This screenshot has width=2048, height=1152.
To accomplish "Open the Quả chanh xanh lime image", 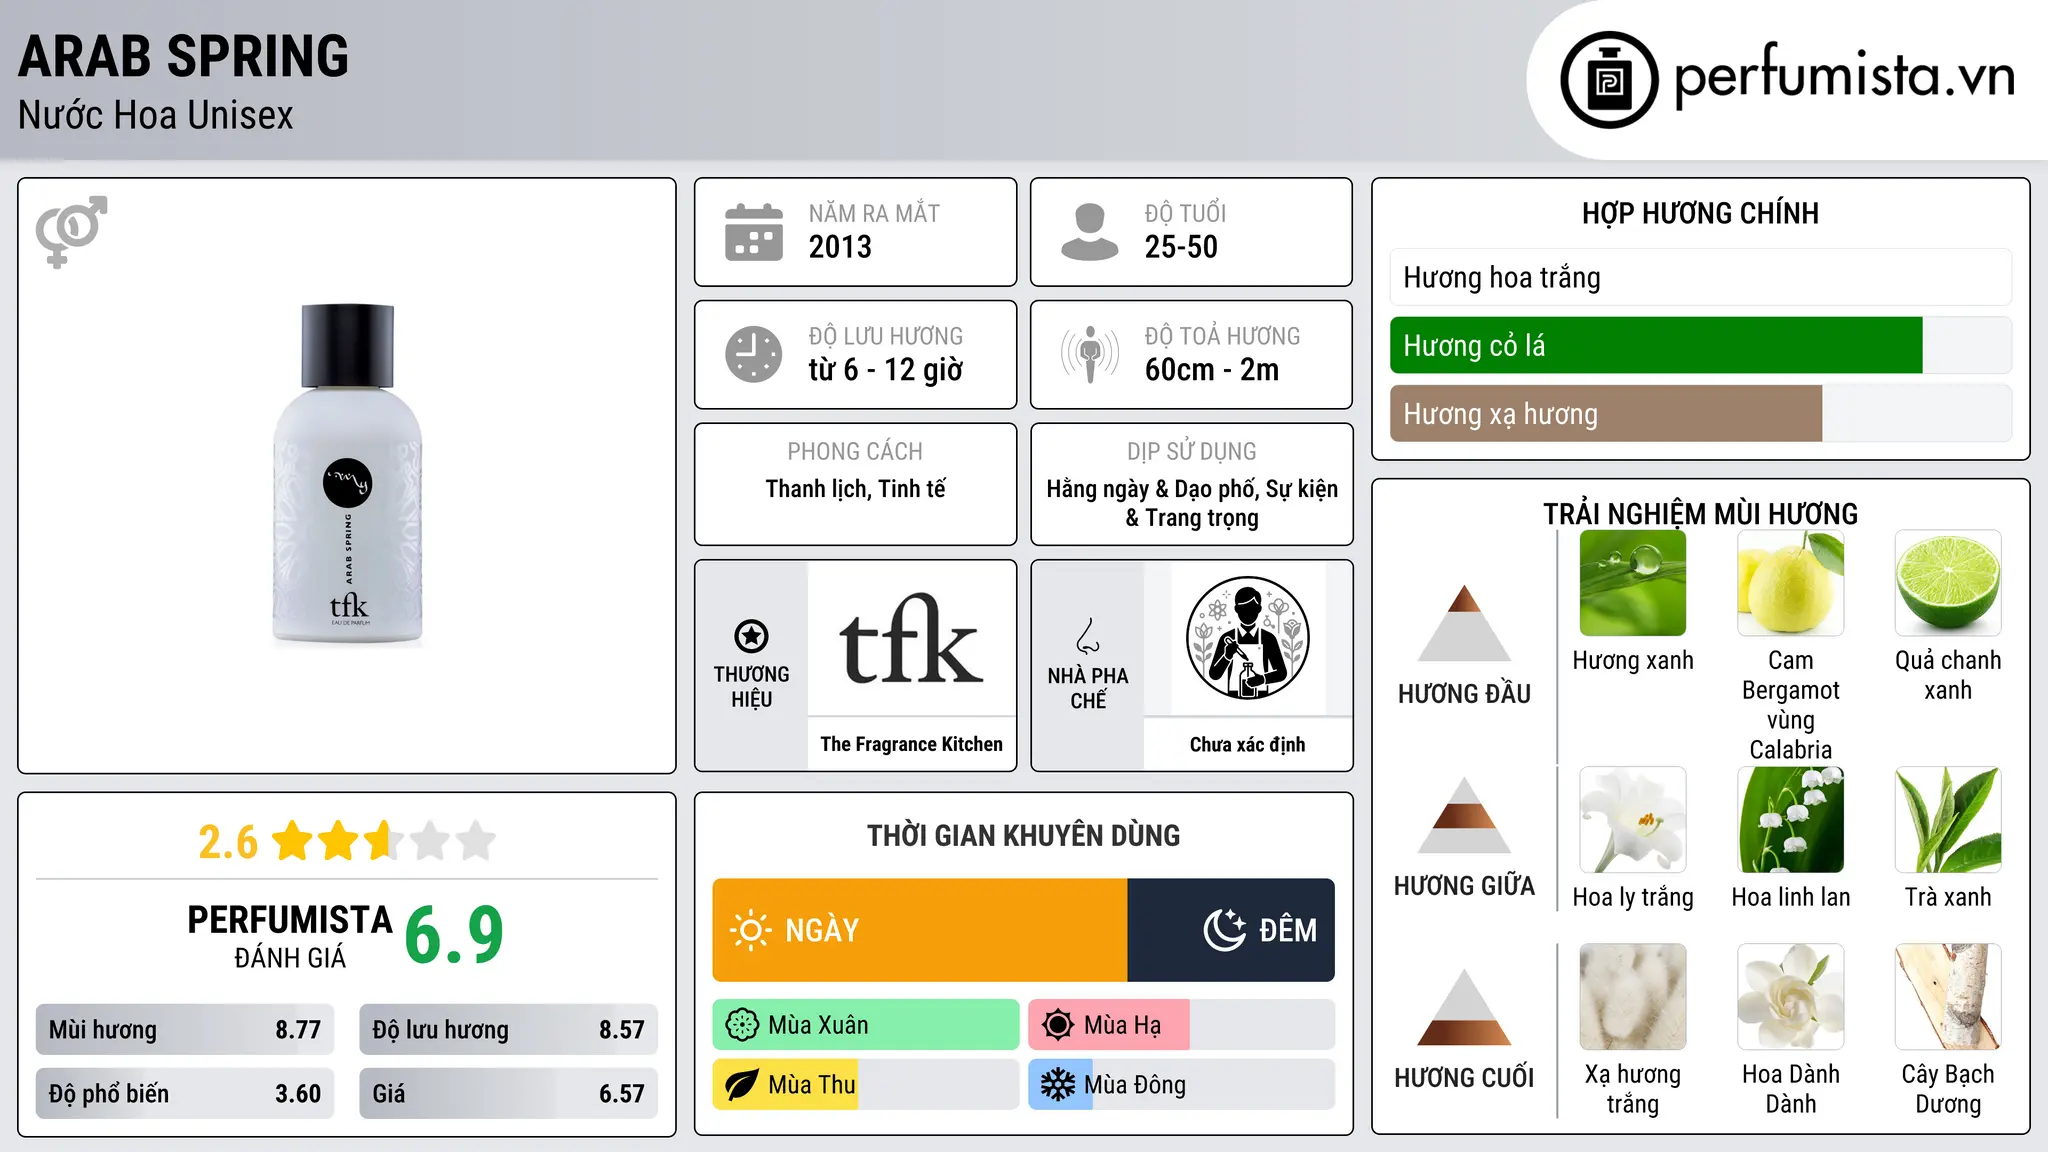I will (1948, 583).
